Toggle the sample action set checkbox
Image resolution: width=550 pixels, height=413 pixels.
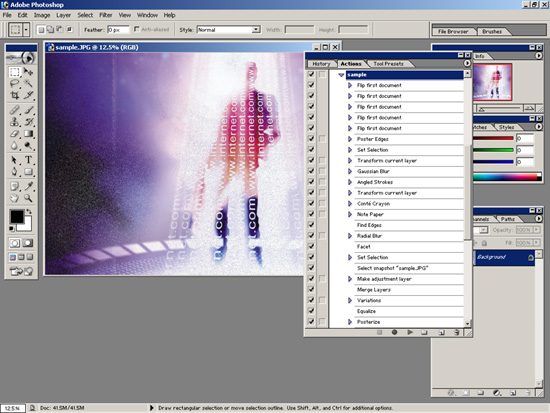click(311, 74)
